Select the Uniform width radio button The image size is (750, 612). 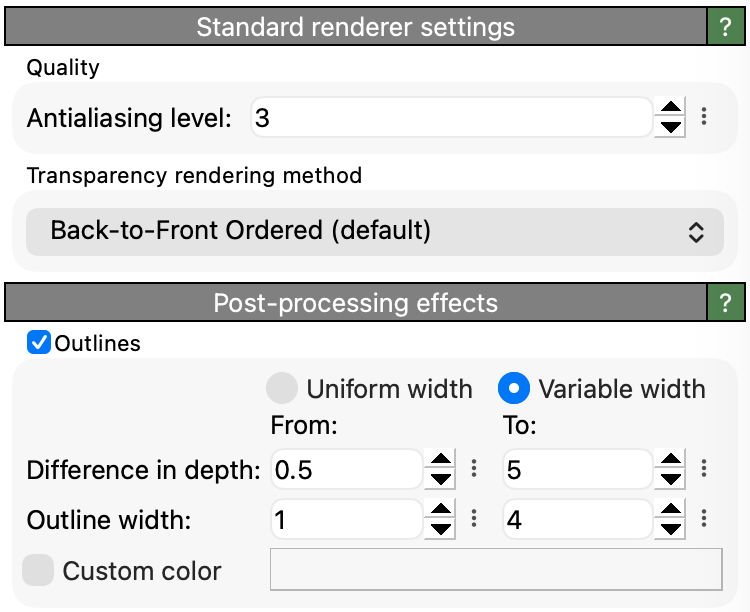coord(282,388)
